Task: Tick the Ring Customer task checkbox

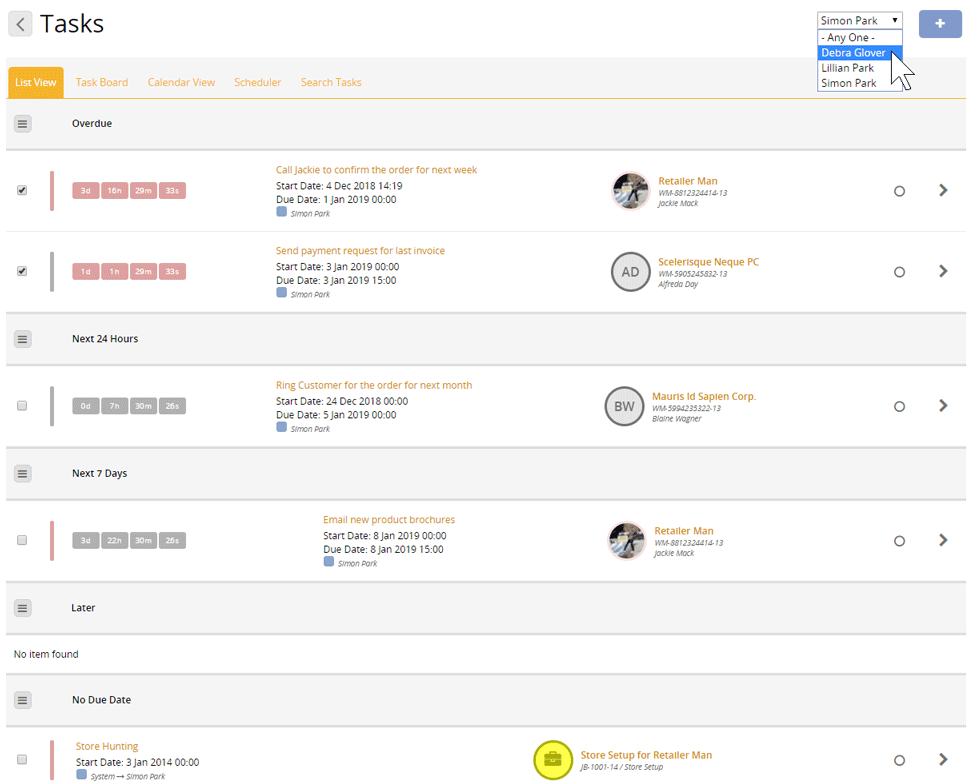Action: 22,406
